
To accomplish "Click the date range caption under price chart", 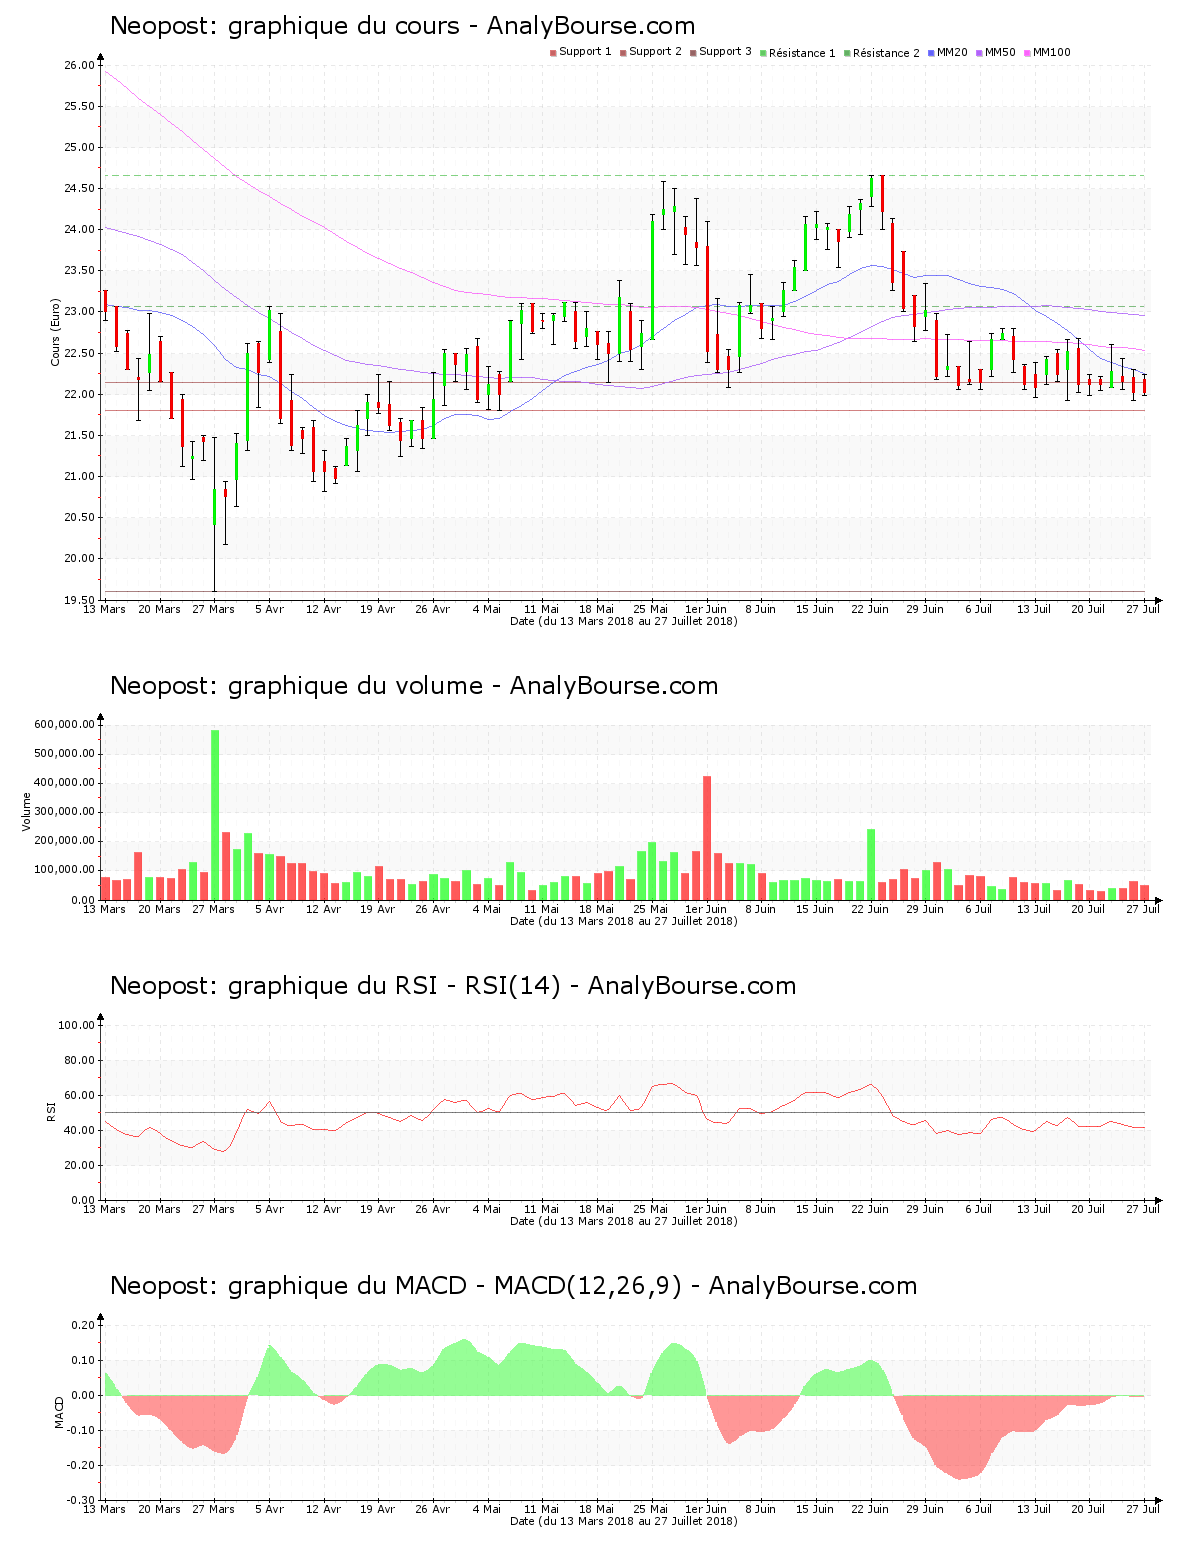I will point(624,622).
